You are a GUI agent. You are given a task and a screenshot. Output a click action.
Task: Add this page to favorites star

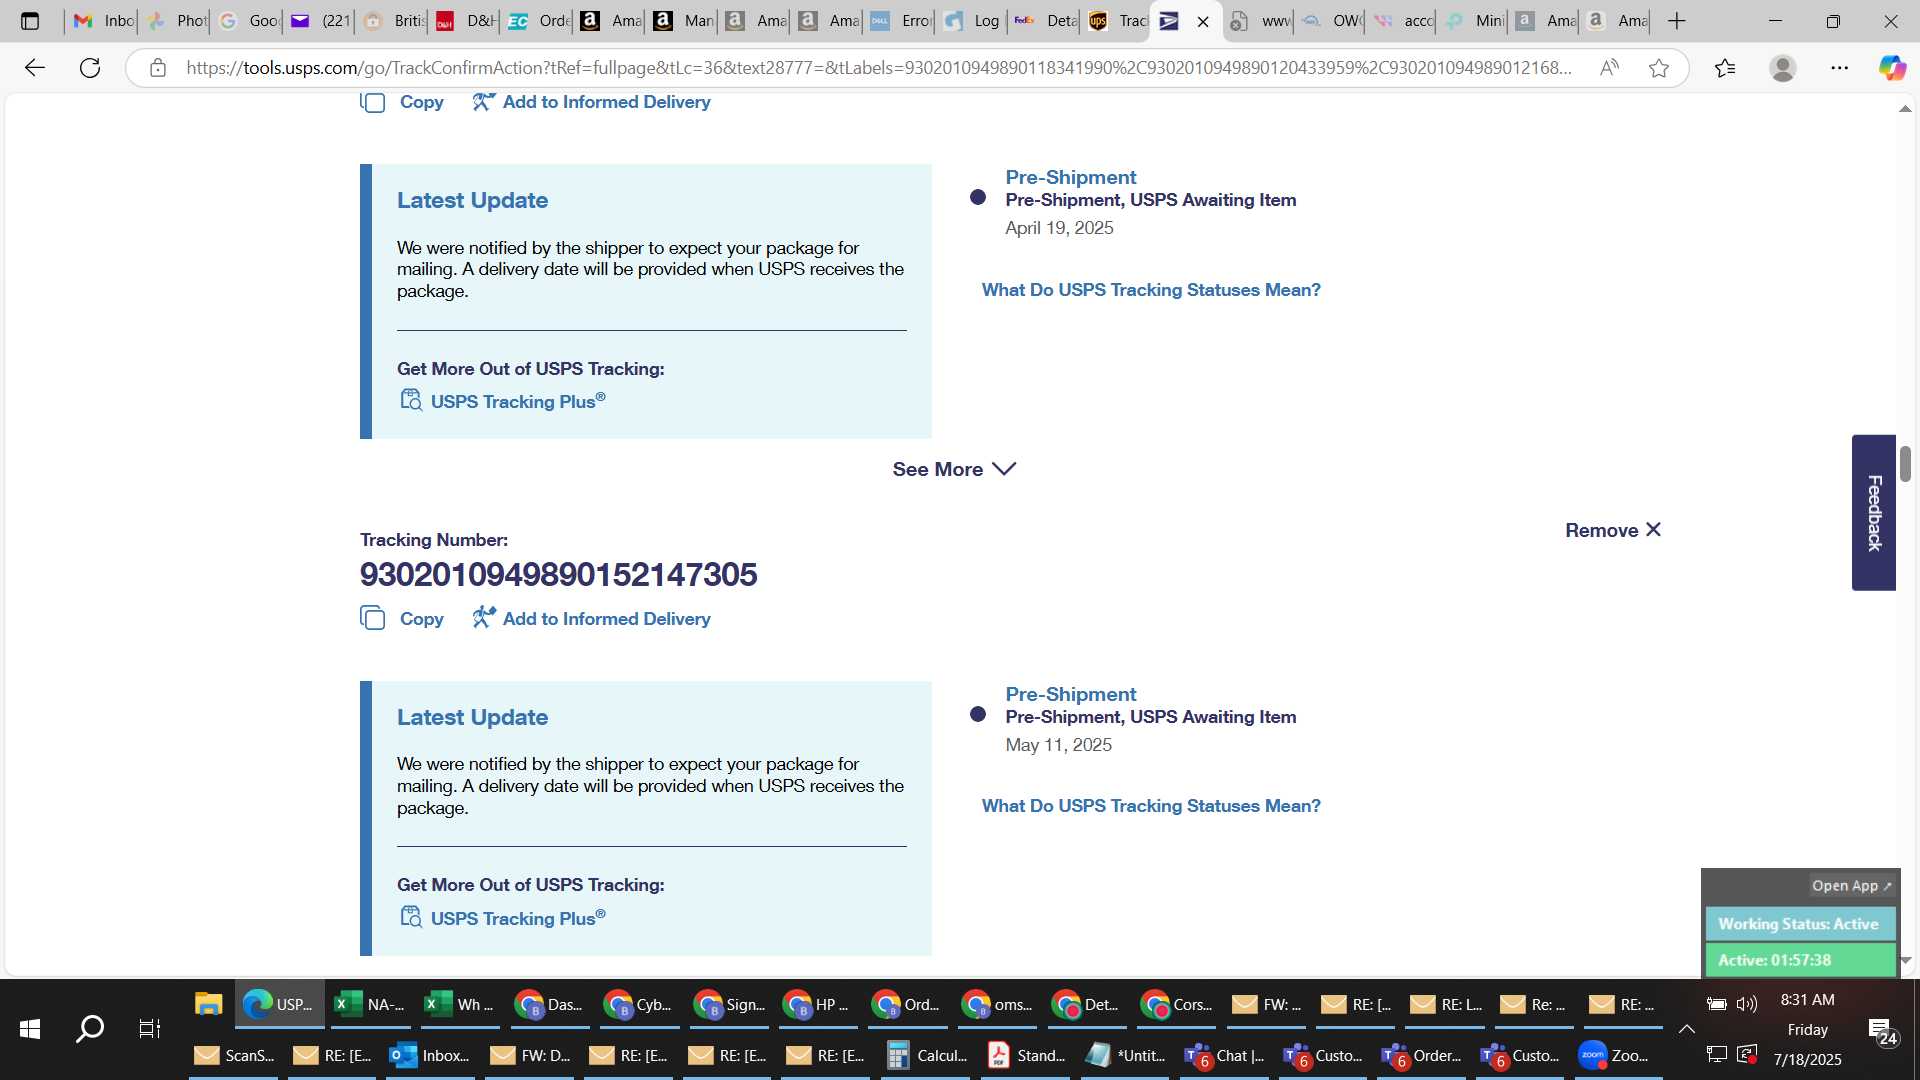(1659, 68)
